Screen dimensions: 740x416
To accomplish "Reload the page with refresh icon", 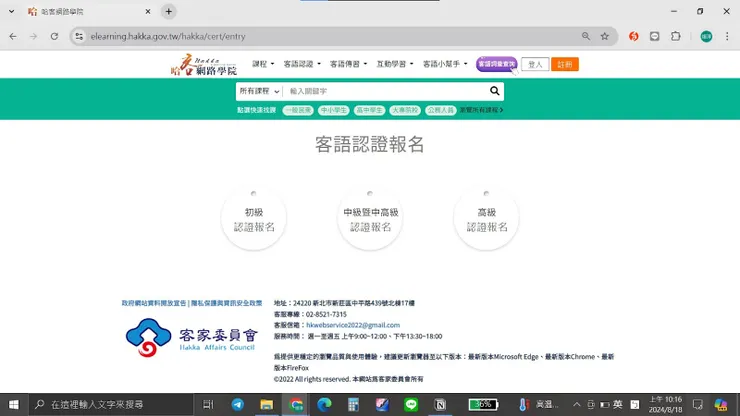I will [54, 36].
